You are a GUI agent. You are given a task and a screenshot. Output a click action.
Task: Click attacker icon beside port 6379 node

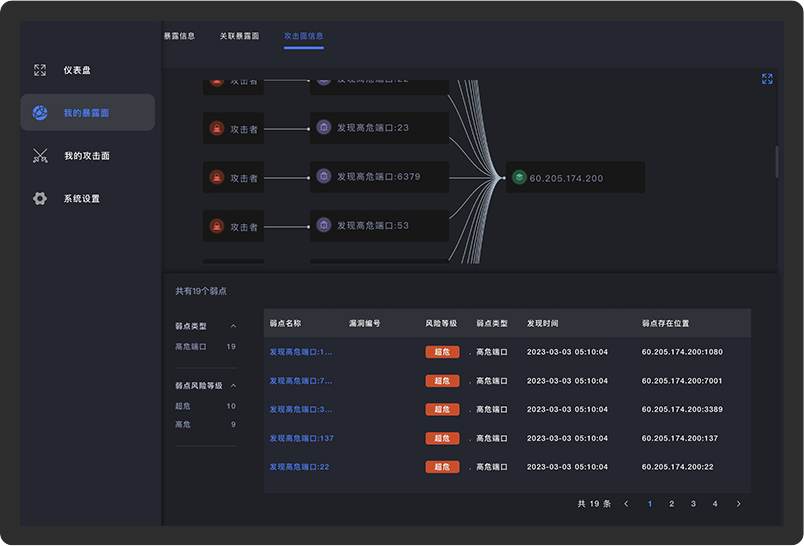tap(217, 177)
